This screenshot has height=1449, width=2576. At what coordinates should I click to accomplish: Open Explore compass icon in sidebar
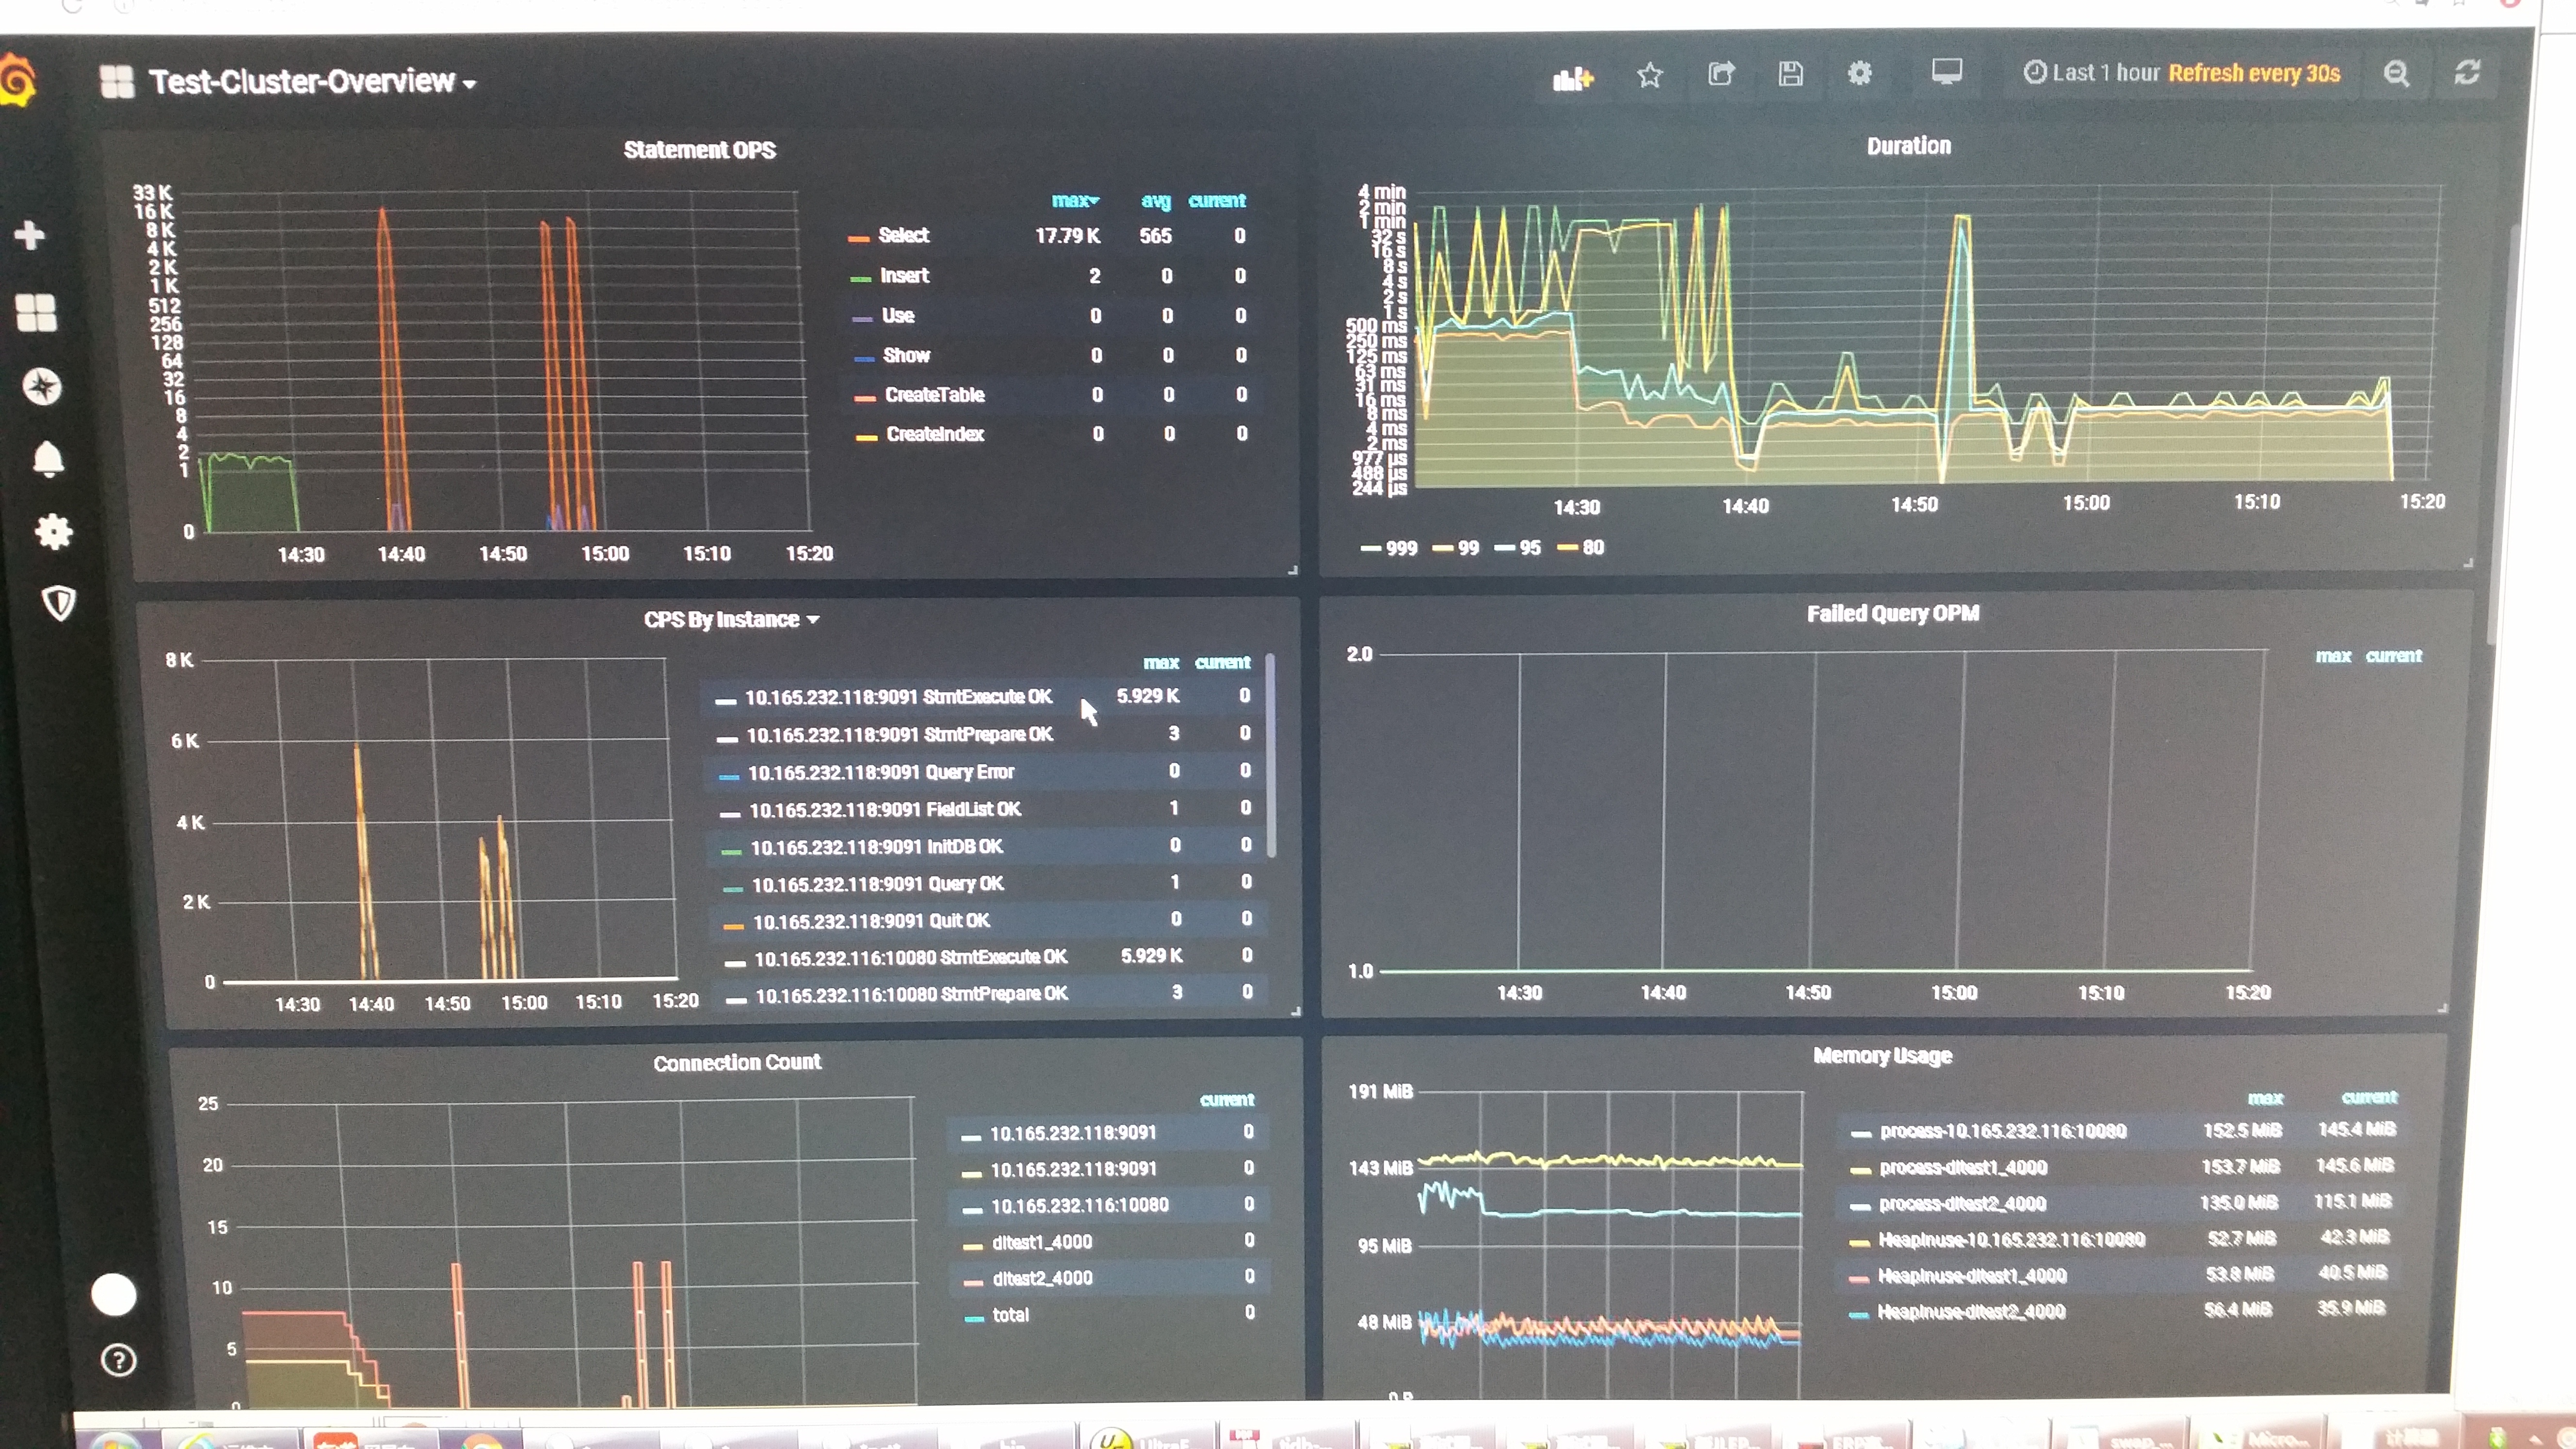tap(42, 386)
